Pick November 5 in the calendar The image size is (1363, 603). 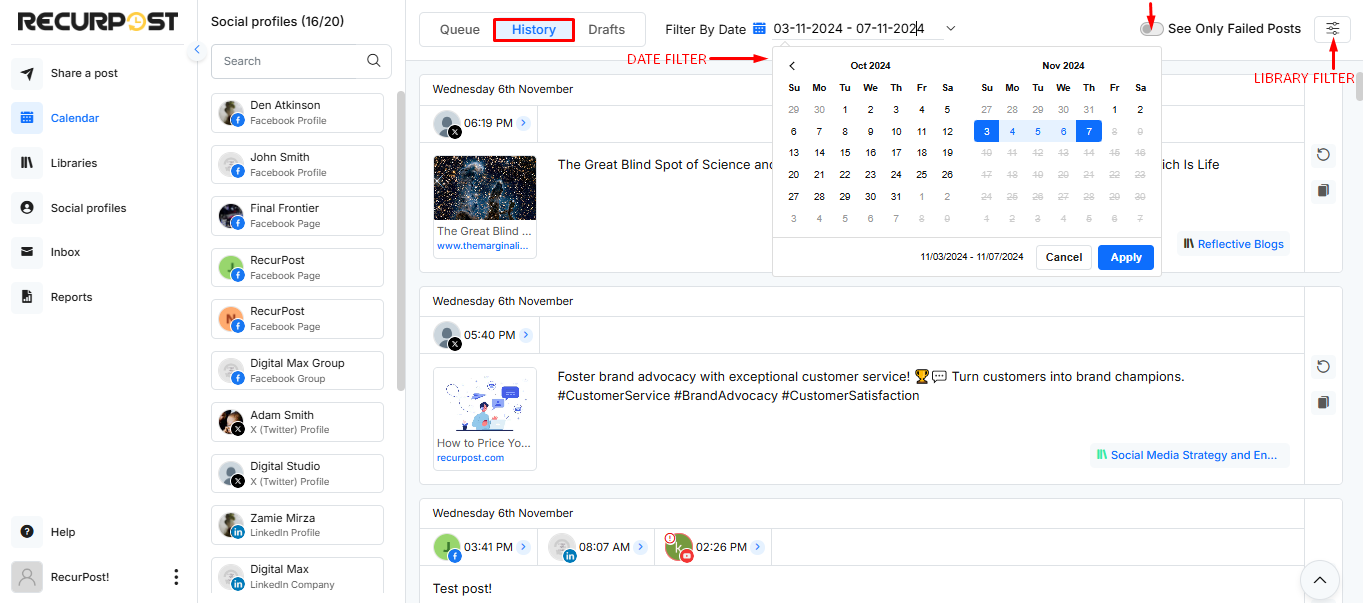click(1038, 131)
